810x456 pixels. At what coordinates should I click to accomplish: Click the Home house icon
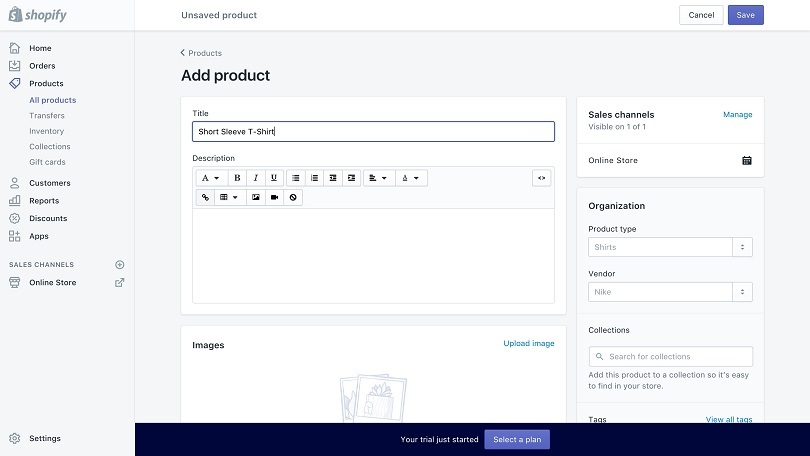pos(14,48)
